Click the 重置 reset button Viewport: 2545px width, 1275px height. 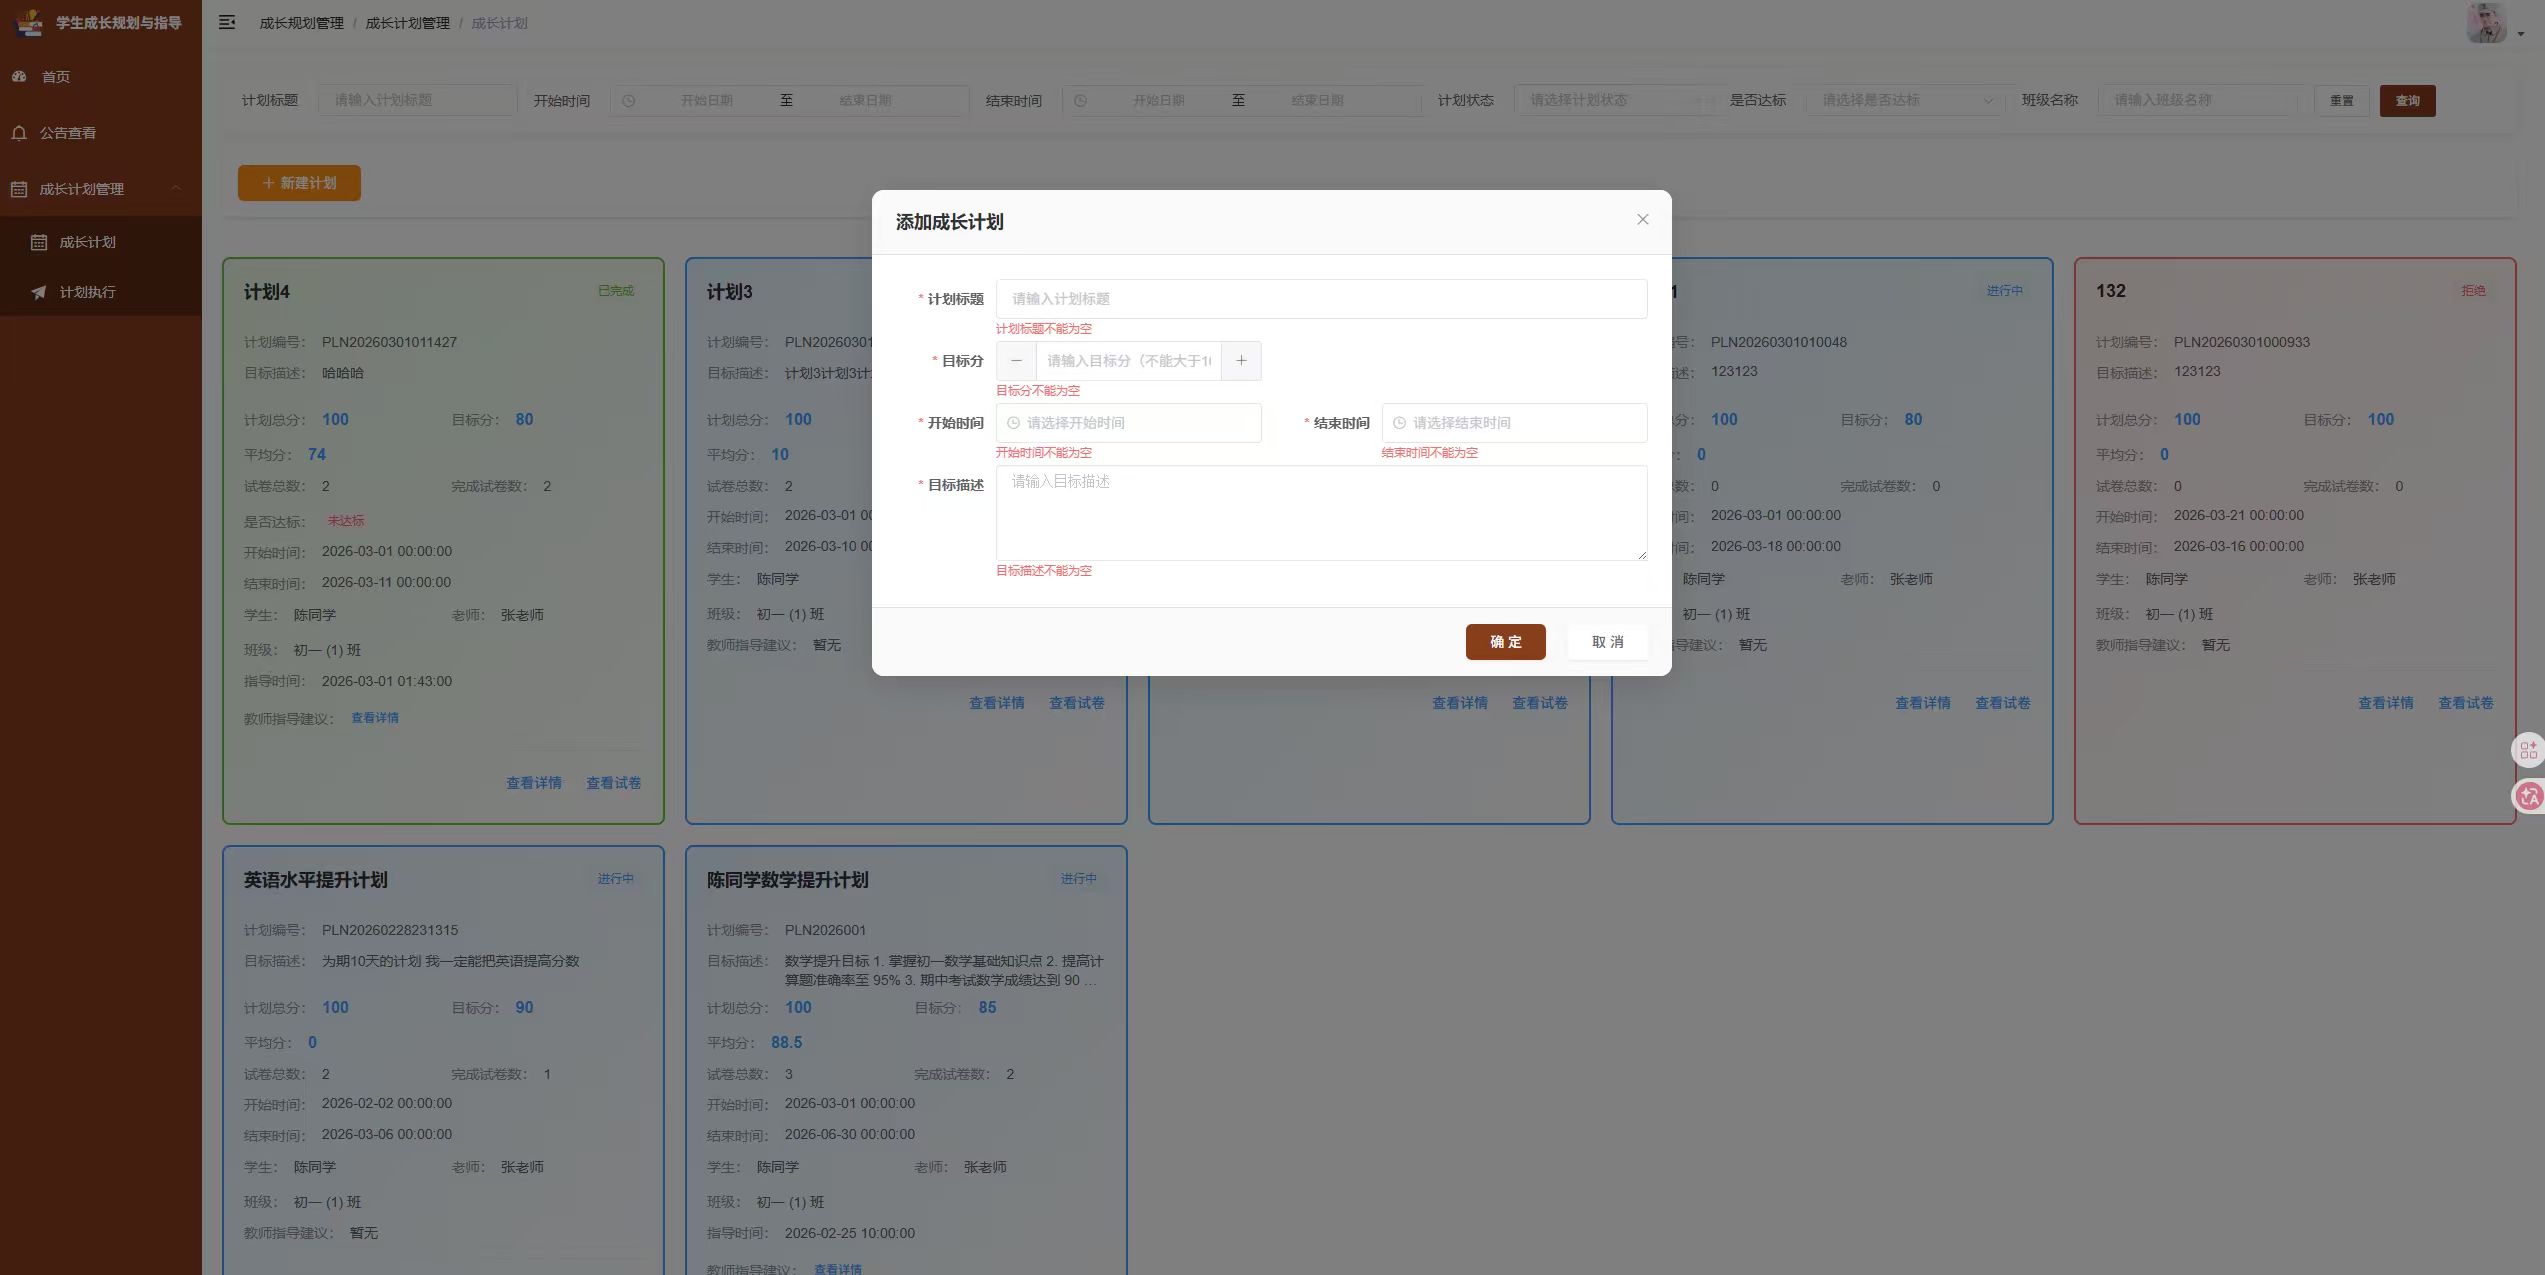[x=2342, y=100]
